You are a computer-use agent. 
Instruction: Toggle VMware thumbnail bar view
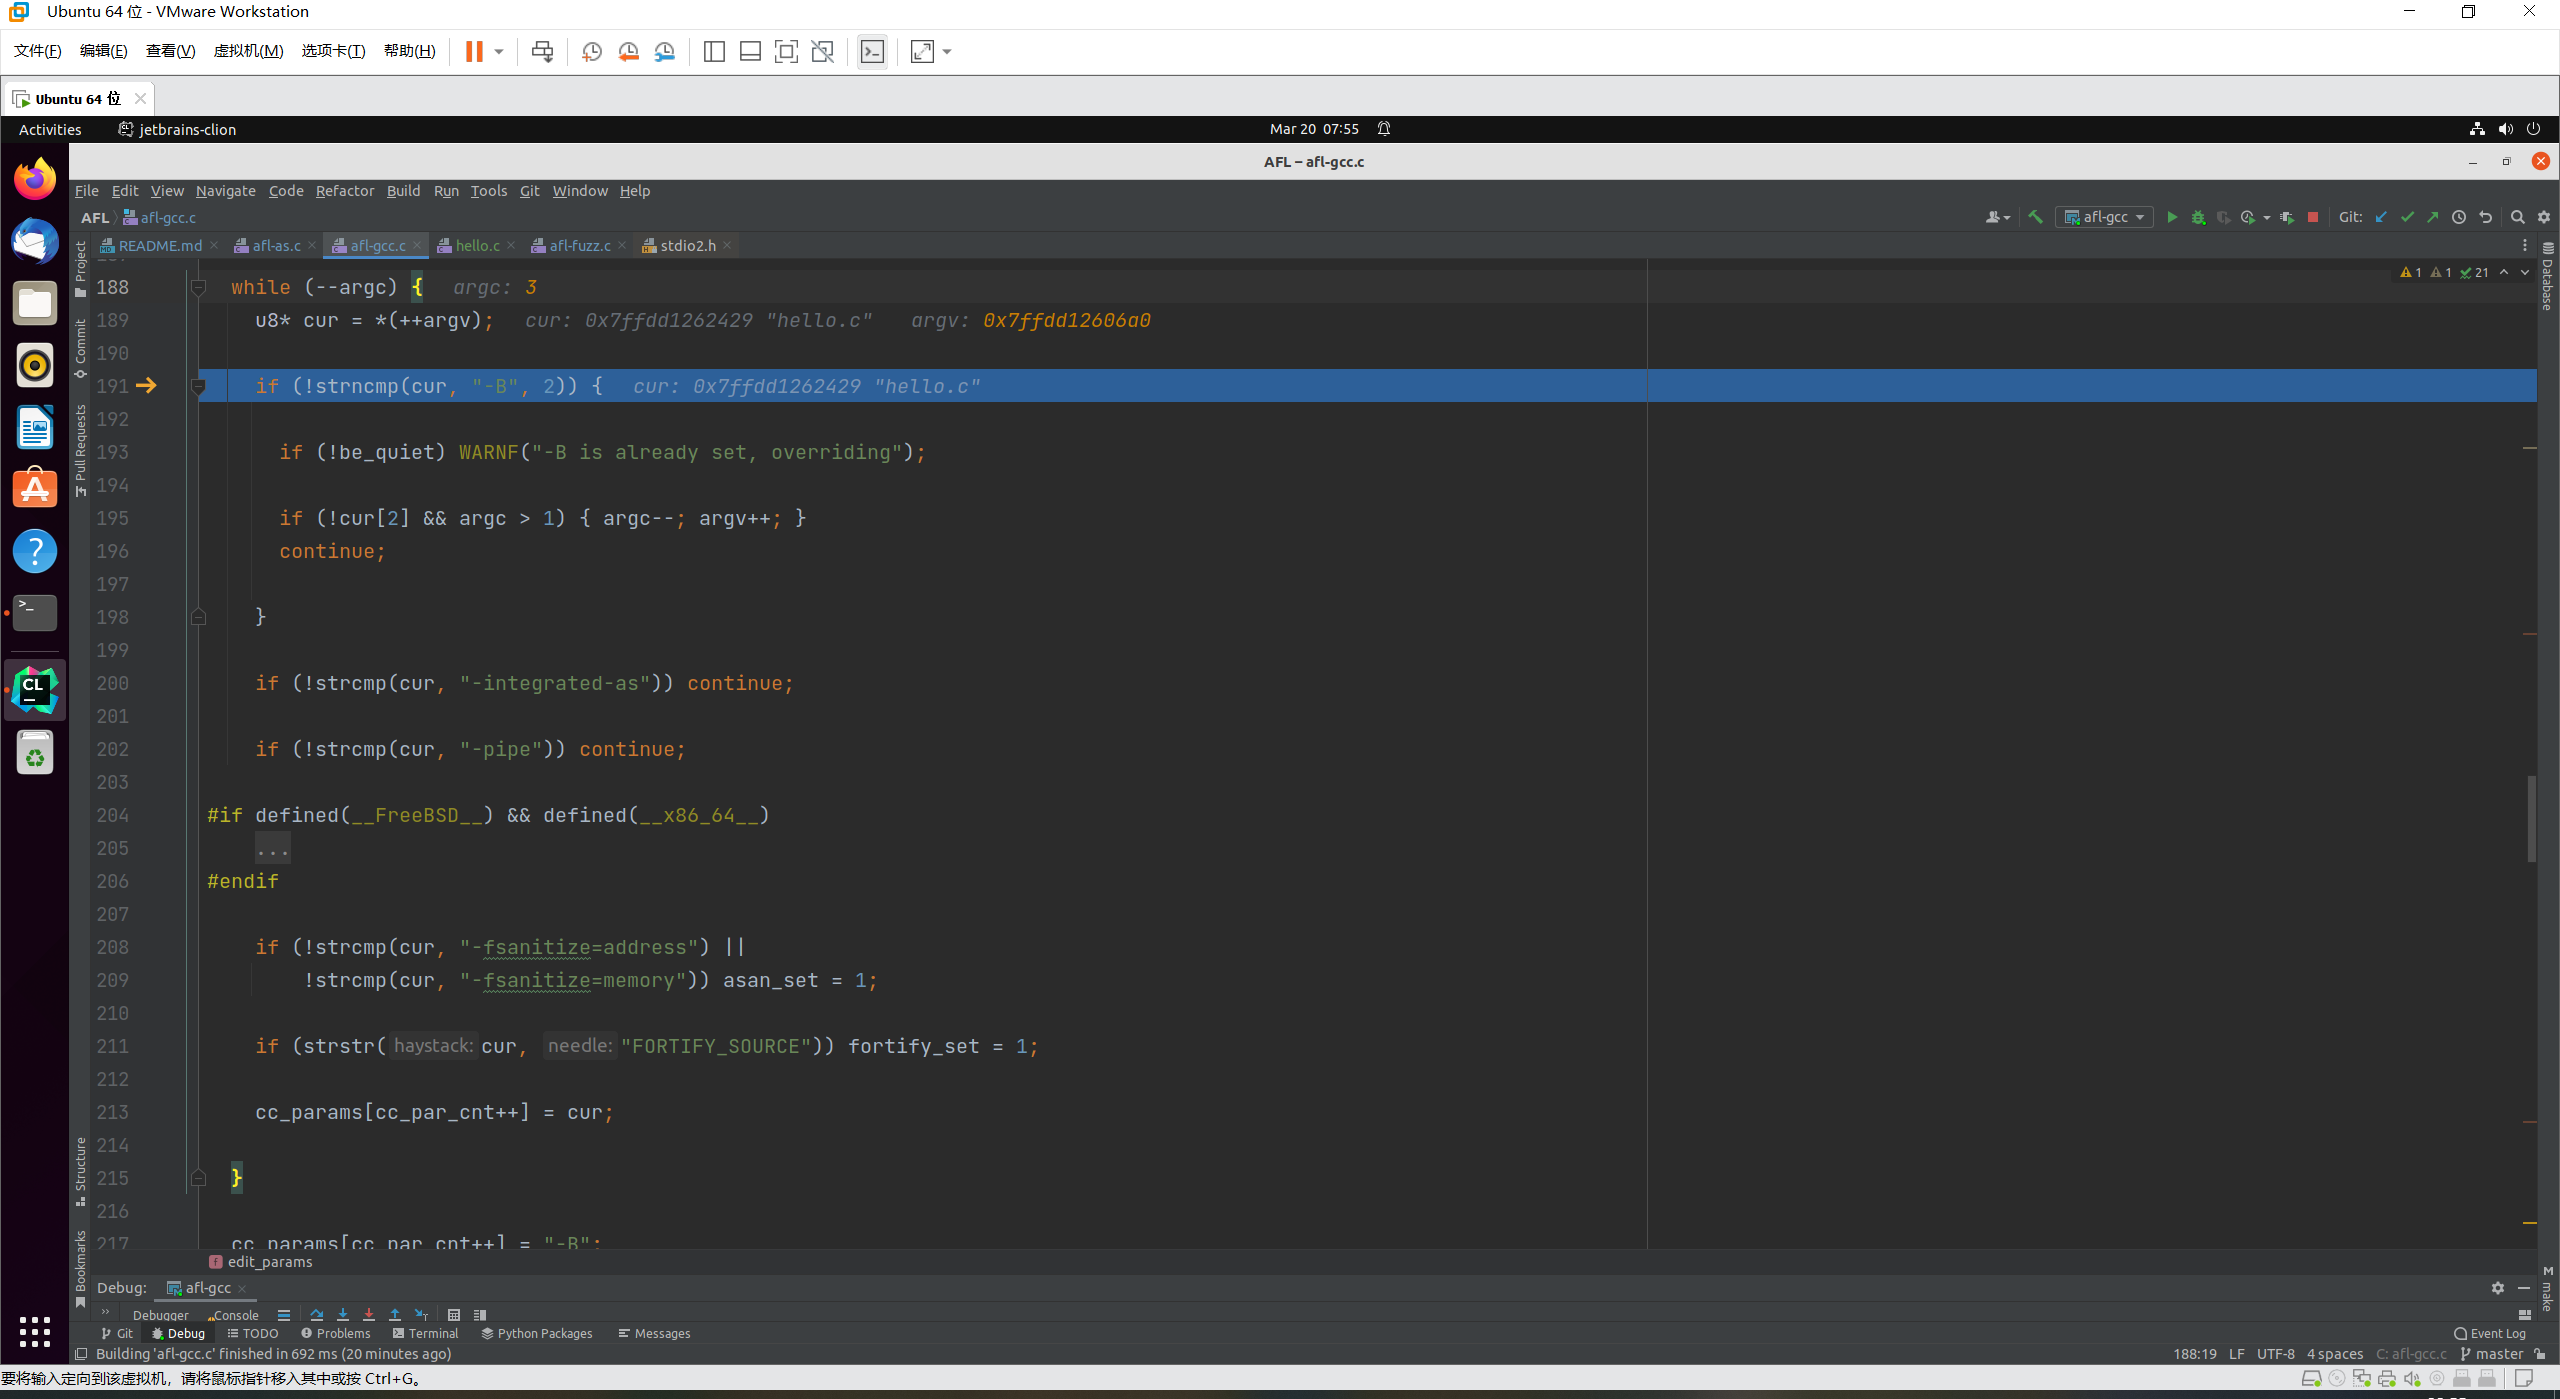(750, 51)
